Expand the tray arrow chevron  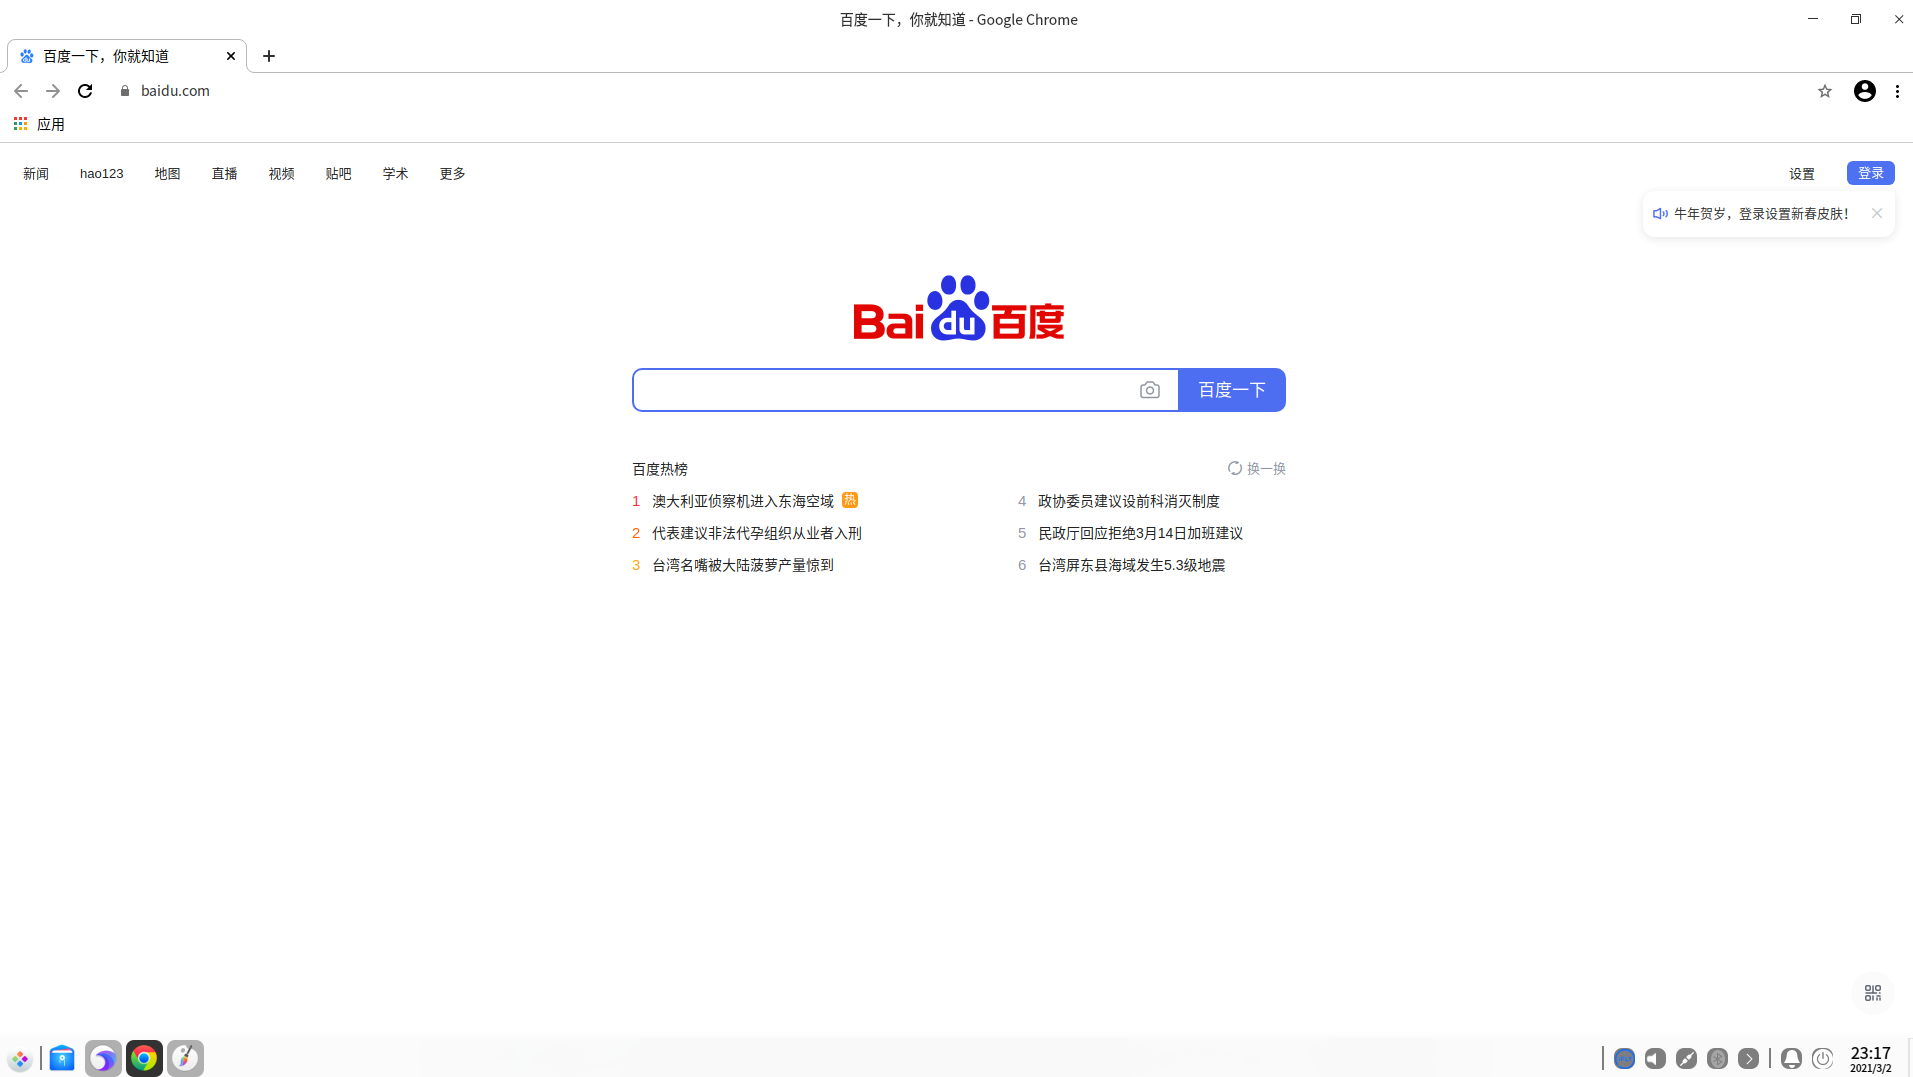point(1748,1058)
